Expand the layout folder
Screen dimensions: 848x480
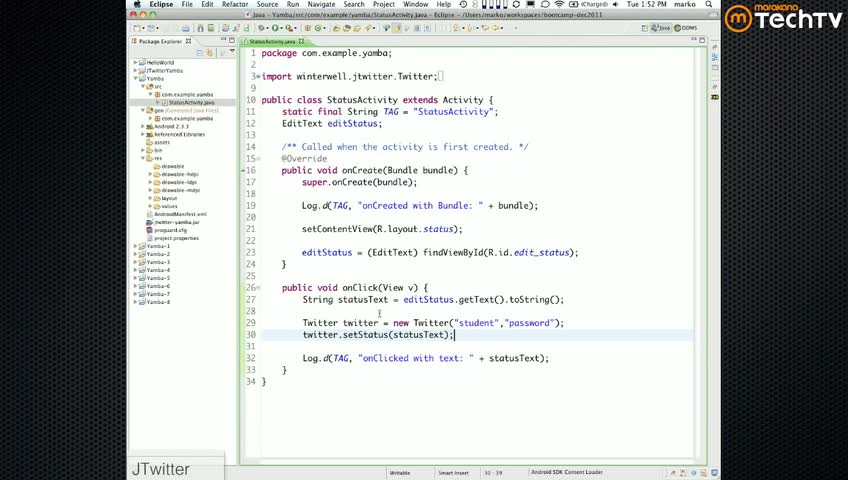(150, 198)
